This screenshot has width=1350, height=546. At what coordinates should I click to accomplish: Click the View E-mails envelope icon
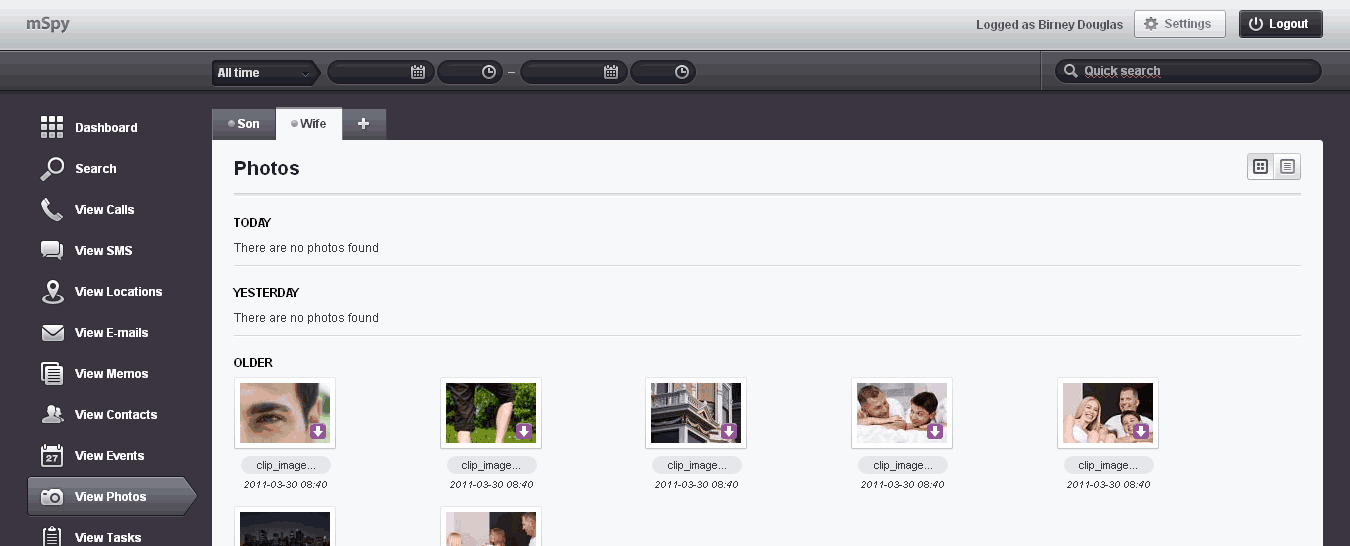point(52,333)
